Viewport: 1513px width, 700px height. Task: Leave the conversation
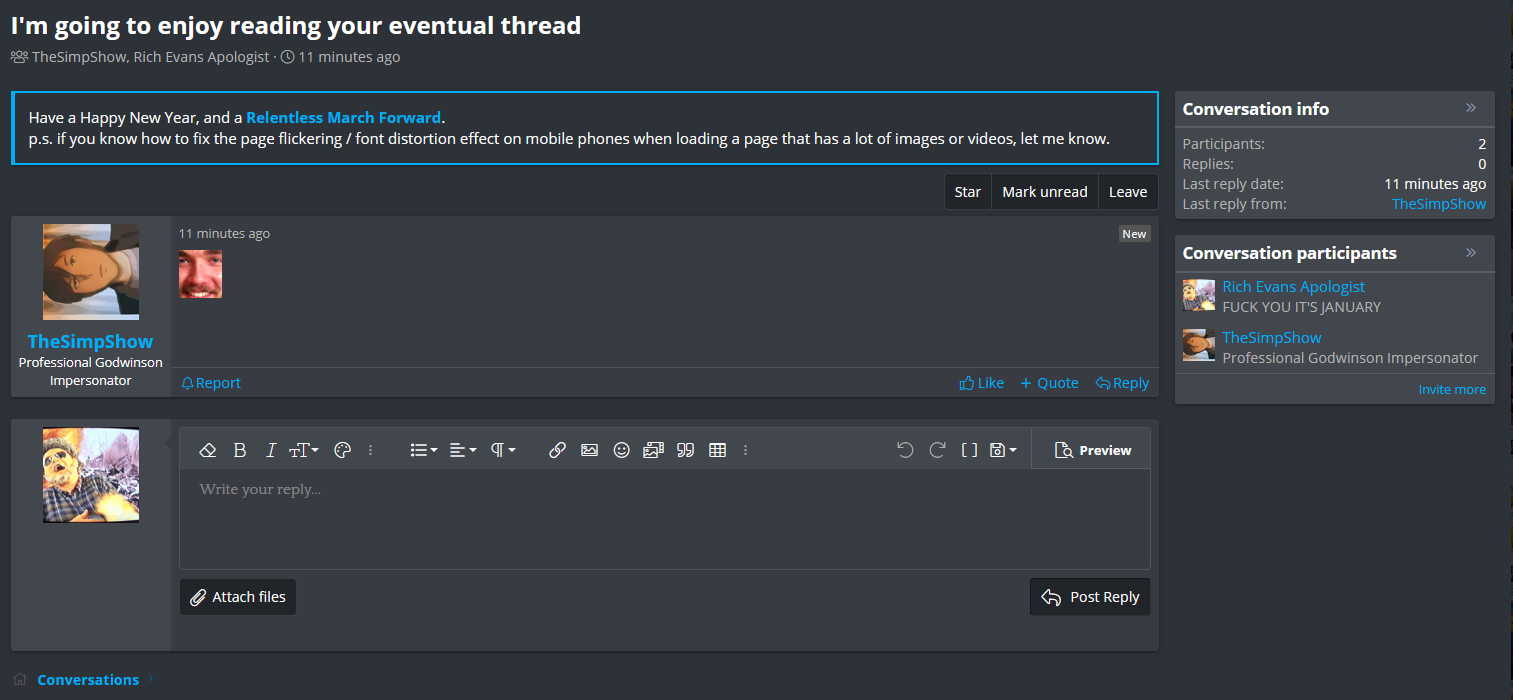click(x=1128, y=192)
